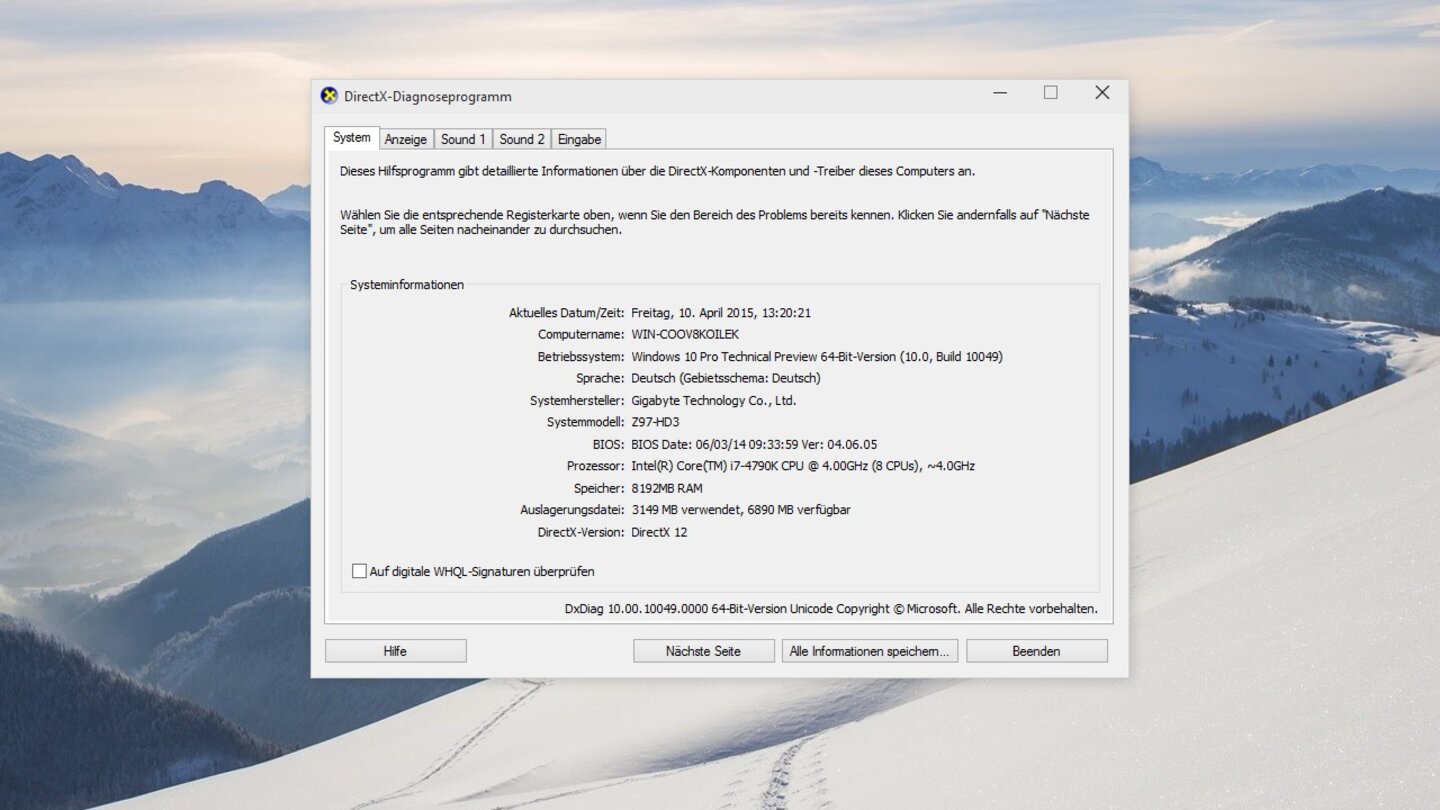Click pagefile value 3149 MB verwendet
This screenshot has width=1440, height=810.
741,510
